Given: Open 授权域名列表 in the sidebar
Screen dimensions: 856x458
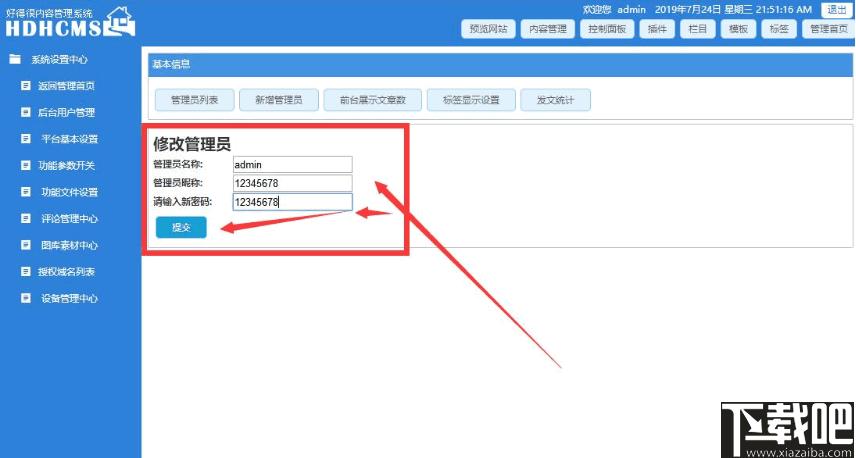Looking at the screenshot, I should (x=67, y=272).
